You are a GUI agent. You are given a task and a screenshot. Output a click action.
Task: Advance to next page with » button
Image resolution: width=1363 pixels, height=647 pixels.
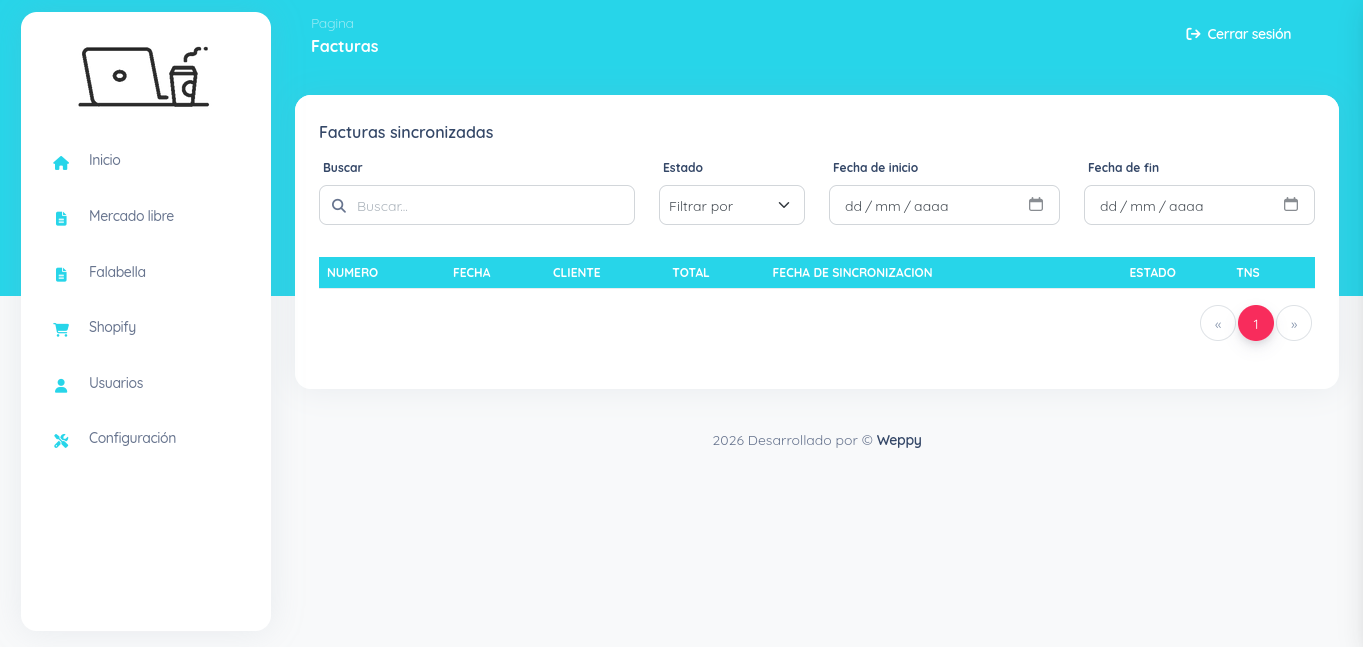click(1294, 324)
